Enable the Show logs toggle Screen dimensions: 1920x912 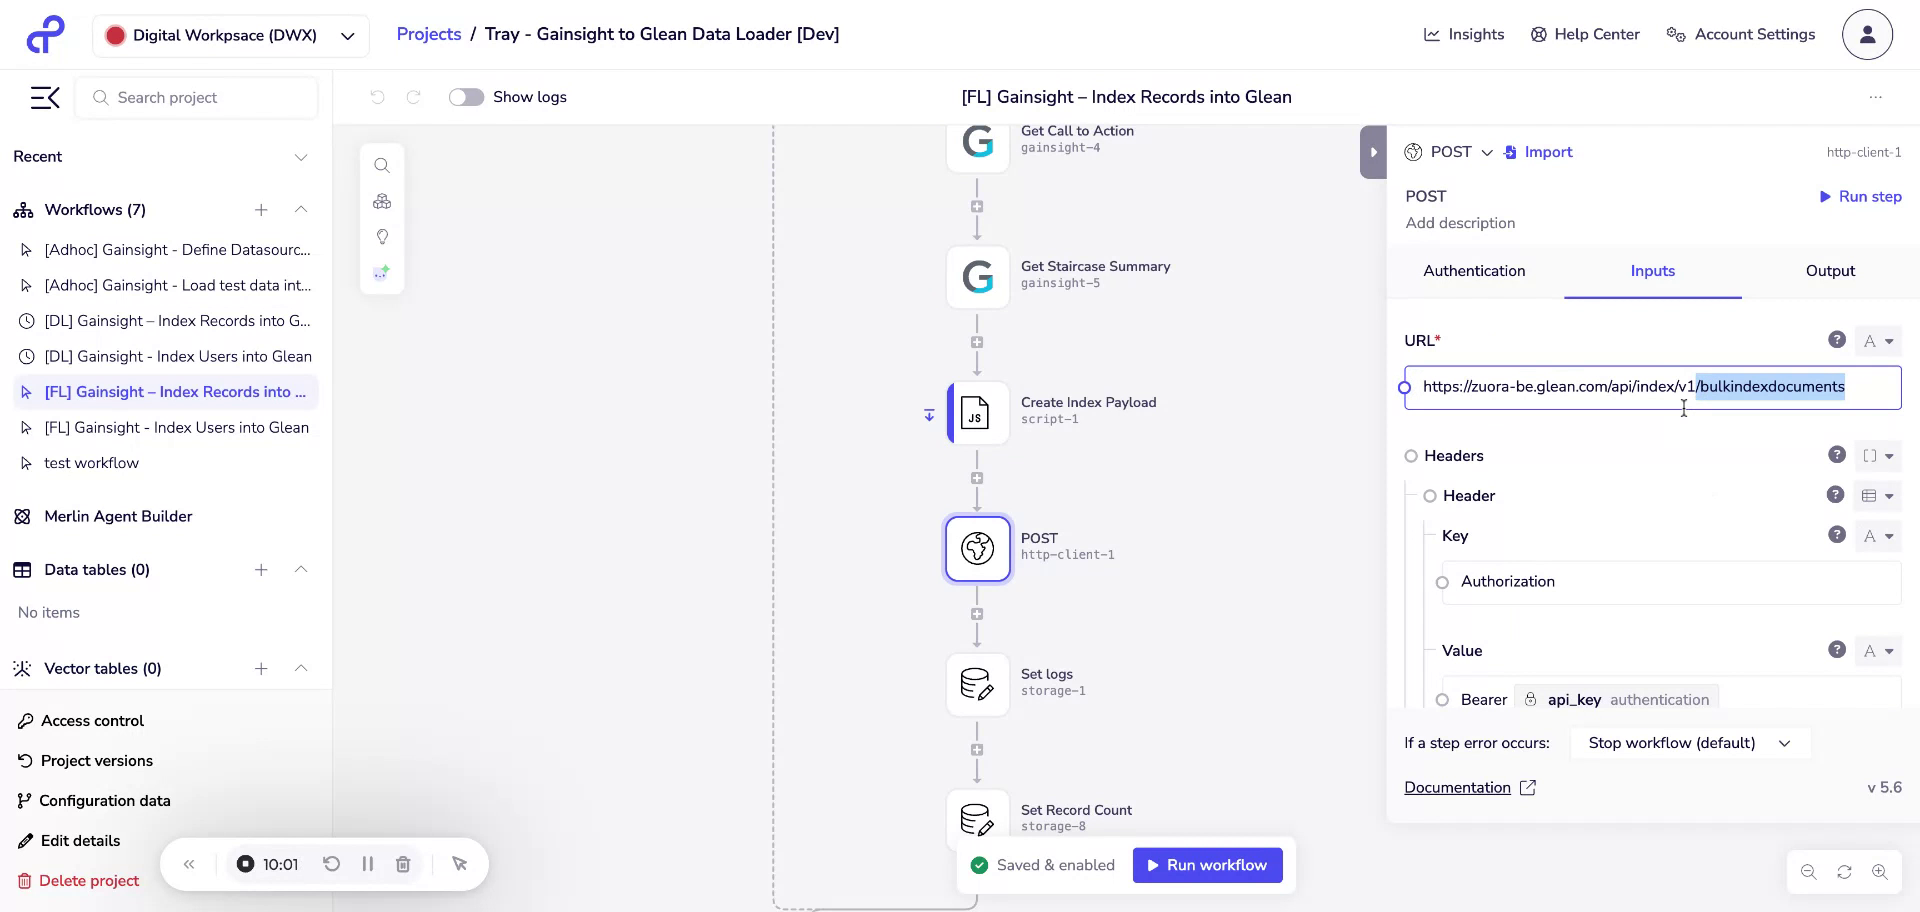point(466,97)
